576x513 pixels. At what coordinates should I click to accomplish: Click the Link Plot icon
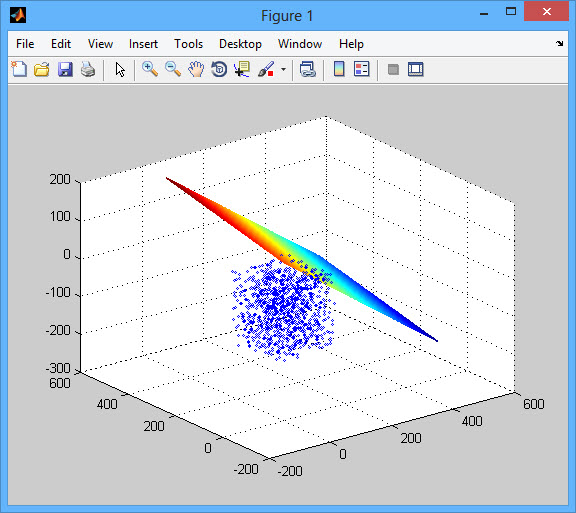point(307,69)
